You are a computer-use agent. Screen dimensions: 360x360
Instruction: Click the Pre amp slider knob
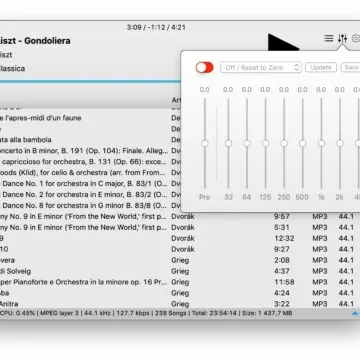[205, 143]
